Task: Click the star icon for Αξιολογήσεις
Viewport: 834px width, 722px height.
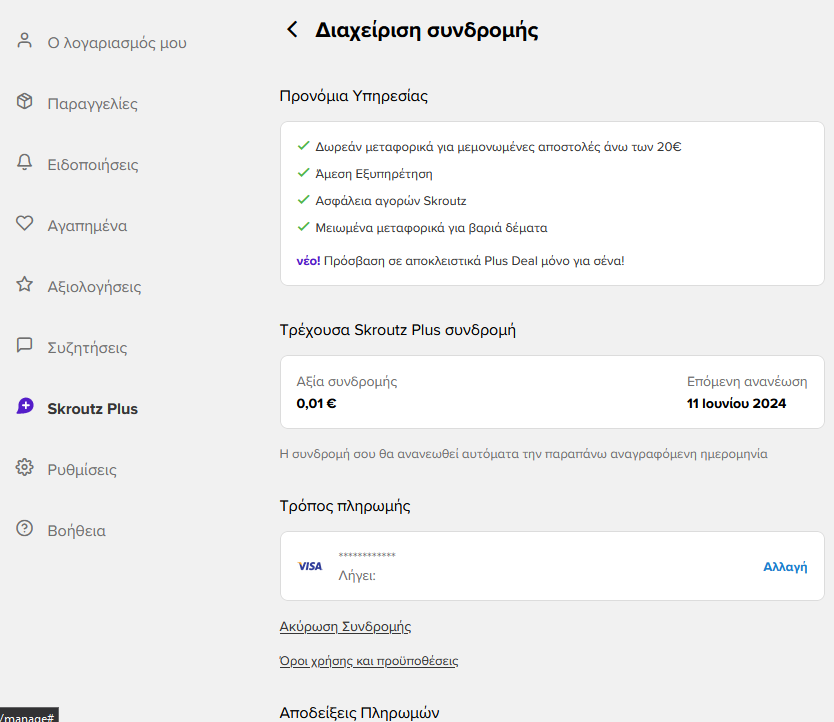Action: tap(24, 284)
